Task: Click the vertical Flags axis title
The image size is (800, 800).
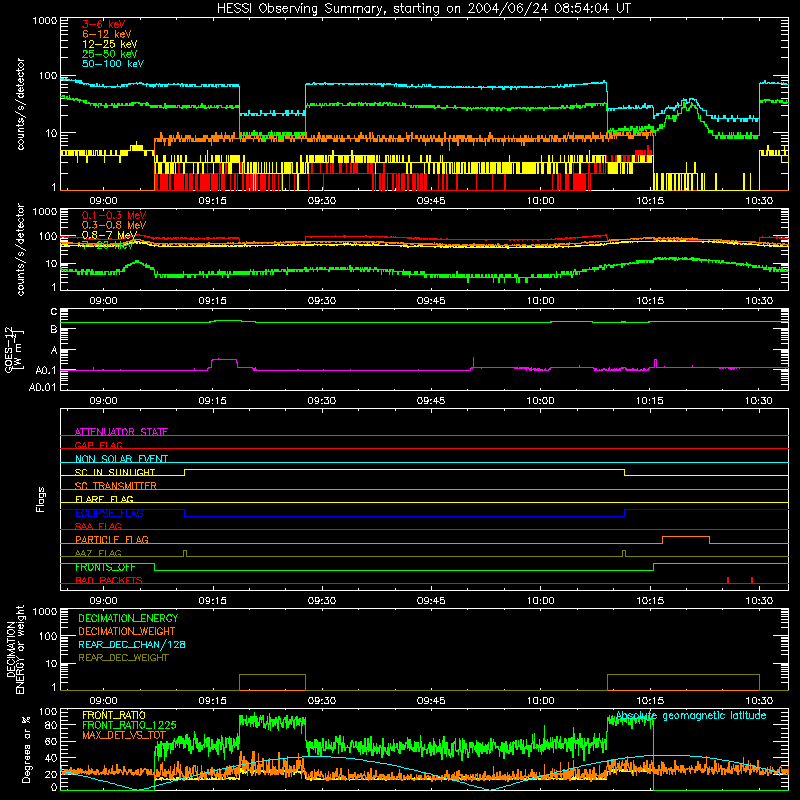Action: [40, 499]
